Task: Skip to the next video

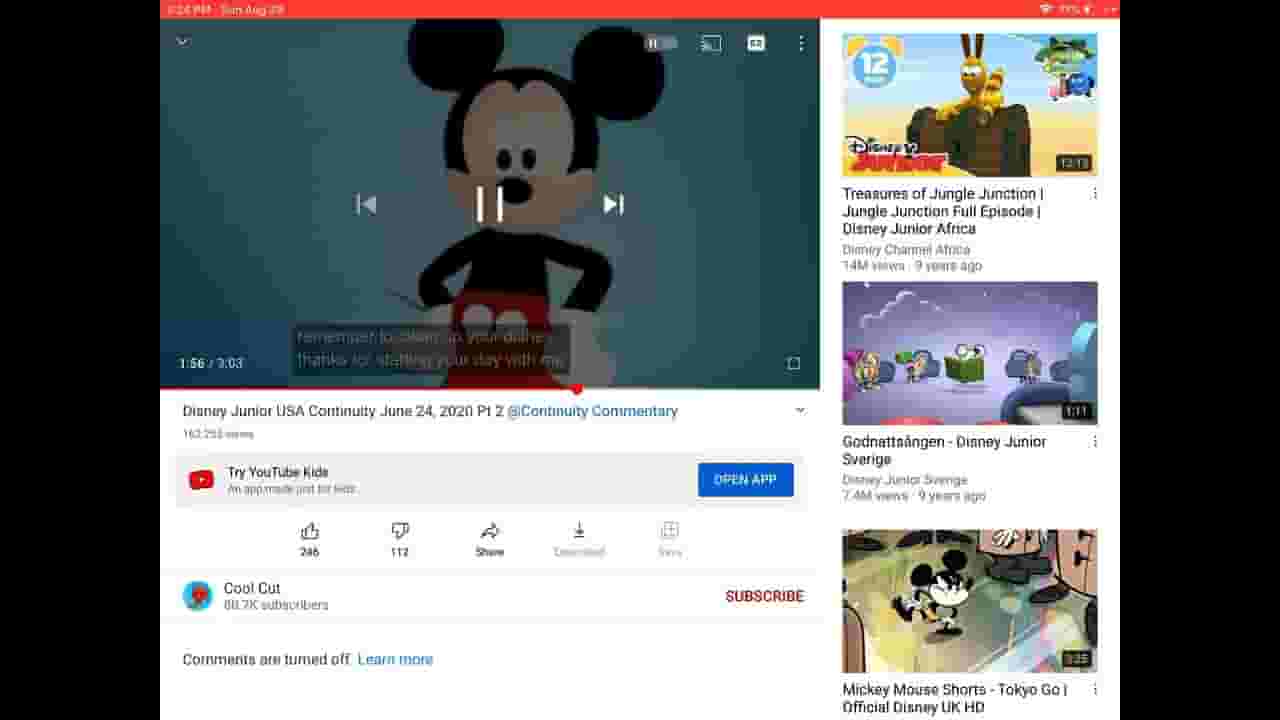Action: (x=613, y=204)
